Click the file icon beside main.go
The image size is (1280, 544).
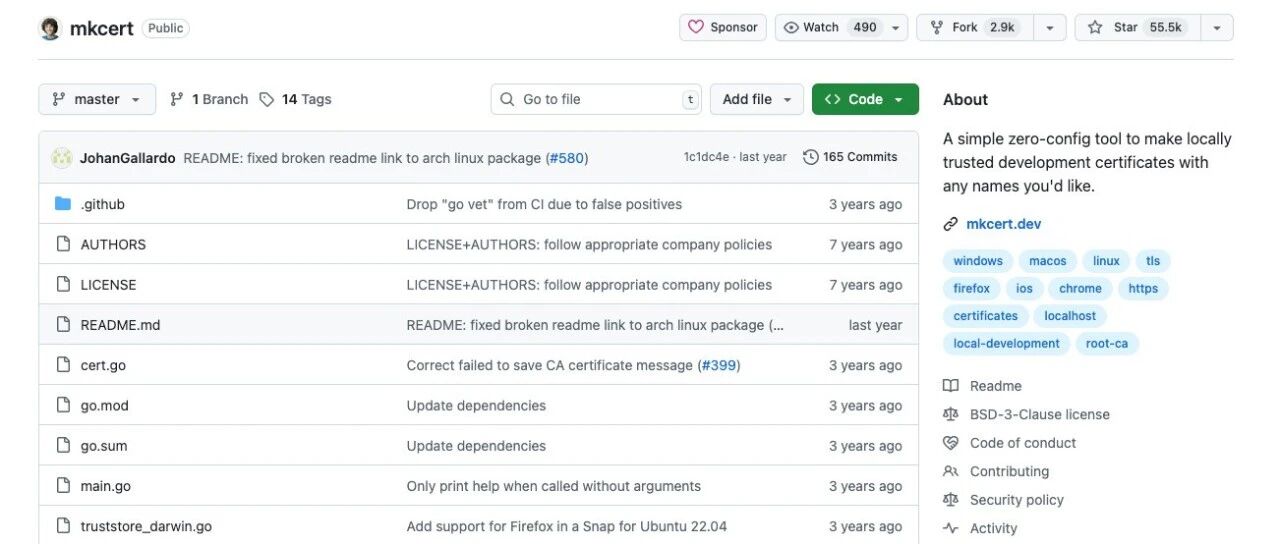click(63, 486)
